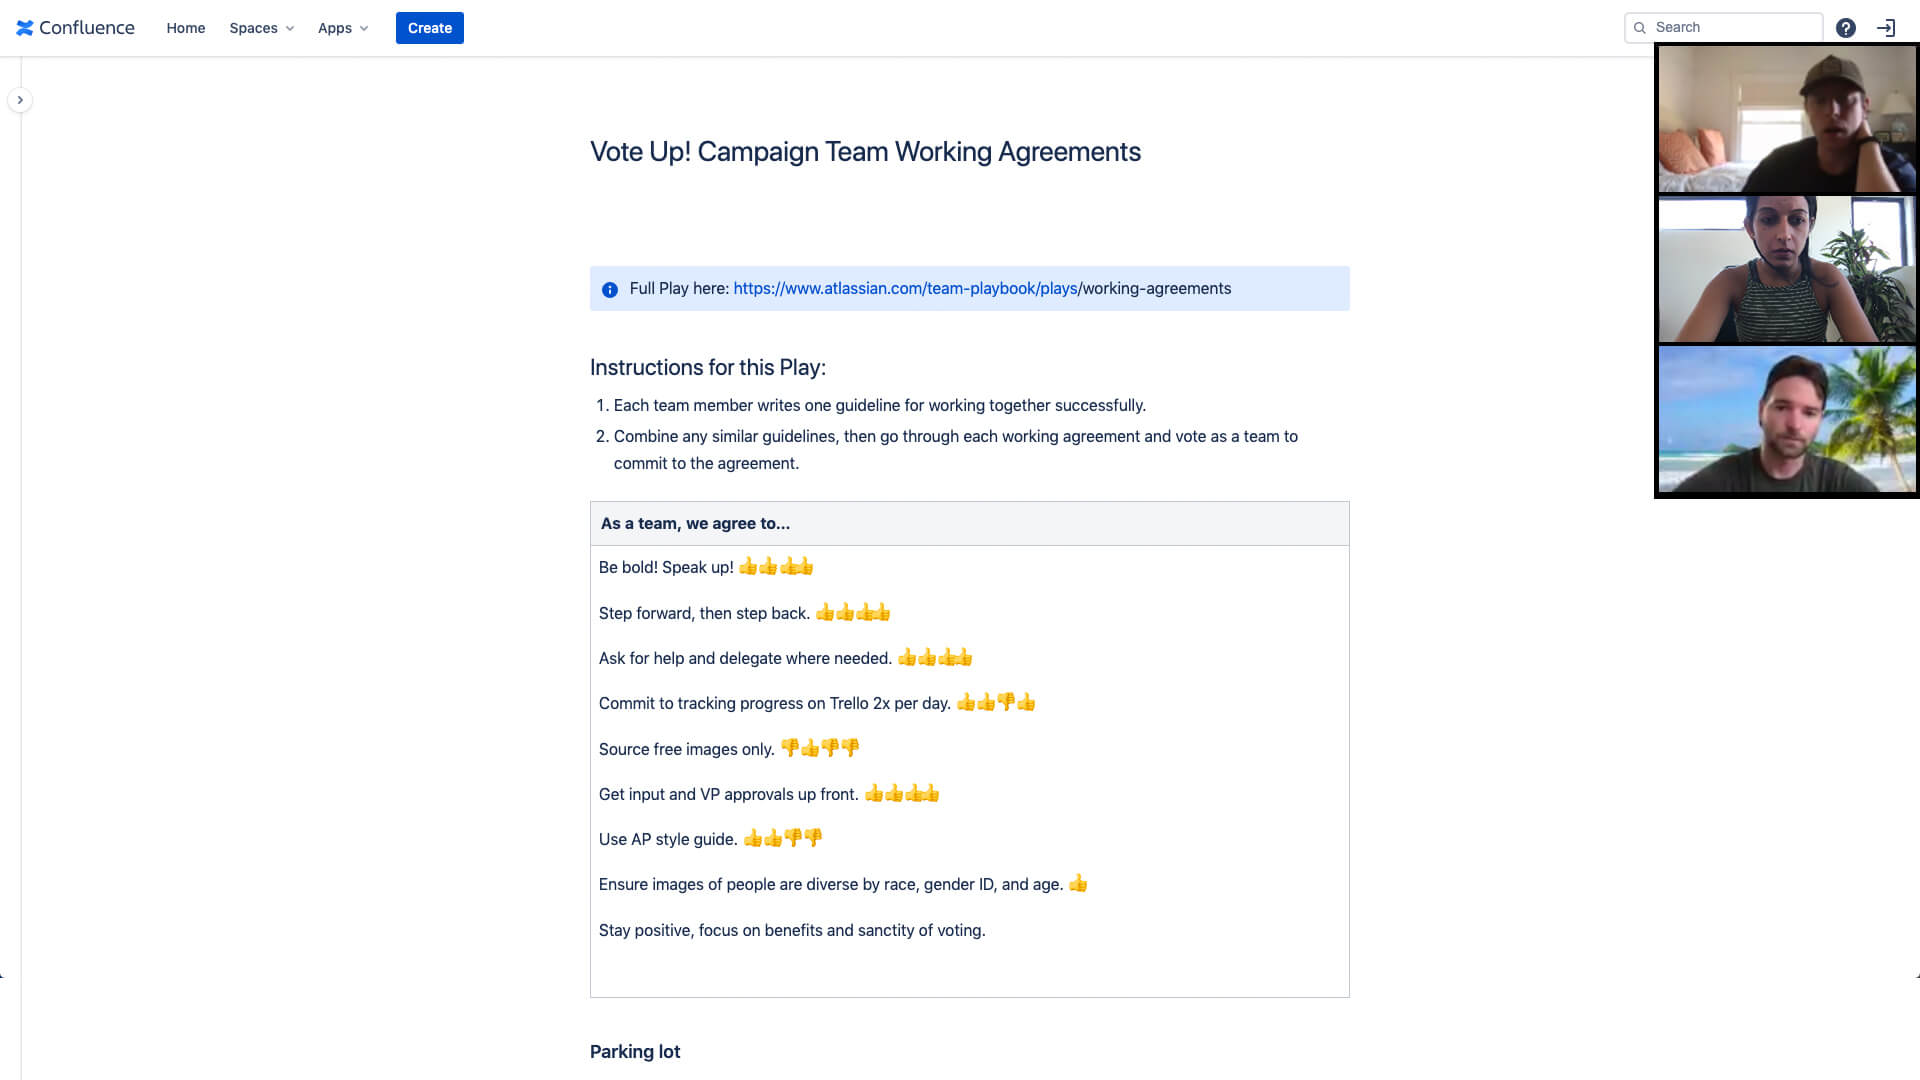Click the Home menu item
The image size is (1920, 1080).
pos(187,28)
